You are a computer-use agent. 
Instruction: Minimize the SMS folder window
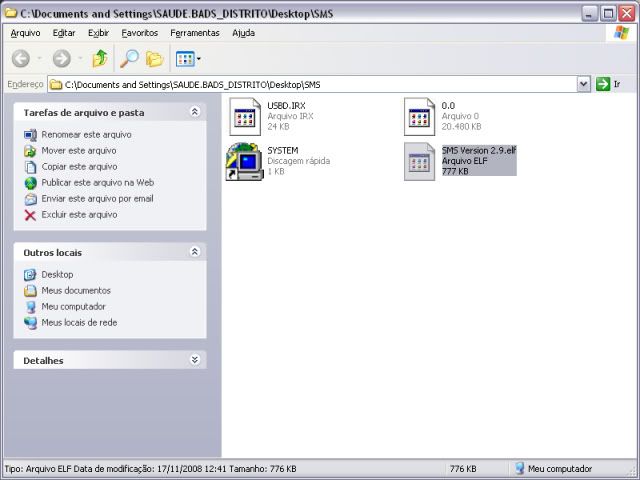click(x=589, y=13)
